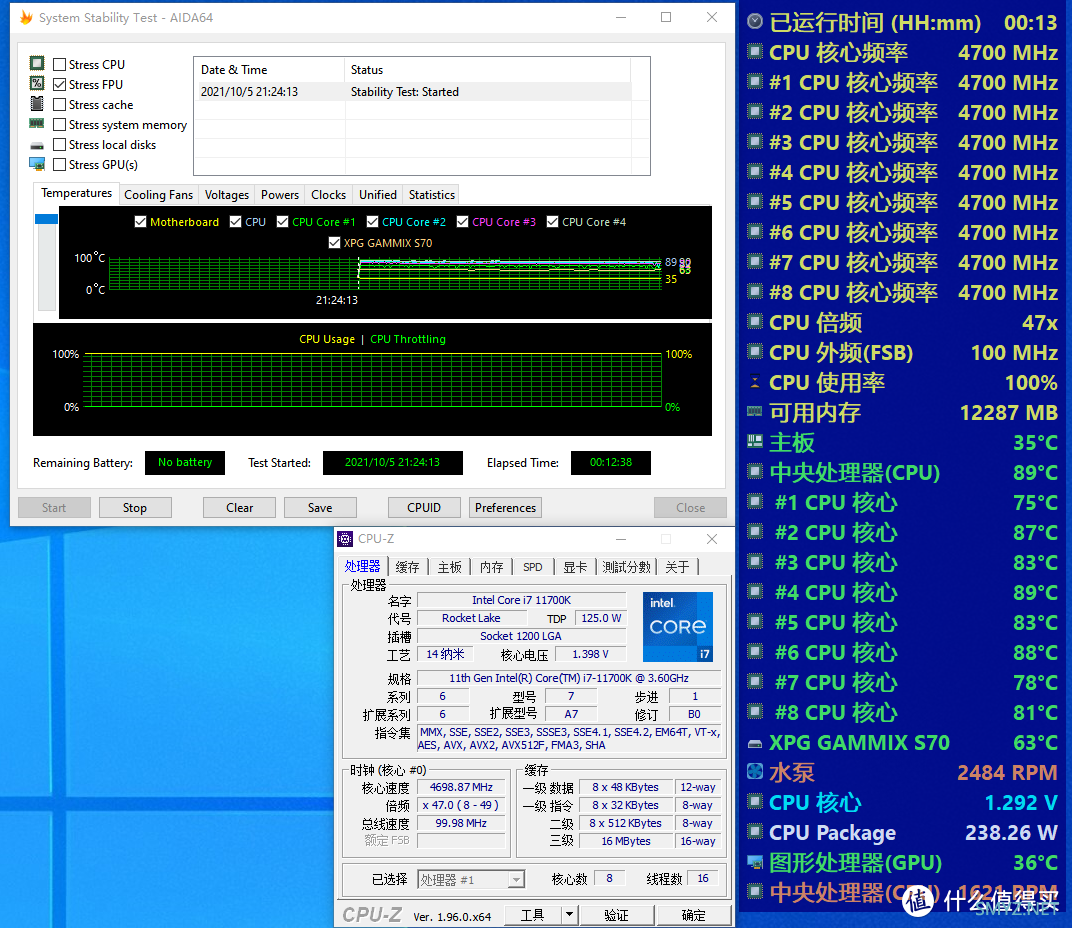Open the 显卡 tab in CPU-Z

574,567
